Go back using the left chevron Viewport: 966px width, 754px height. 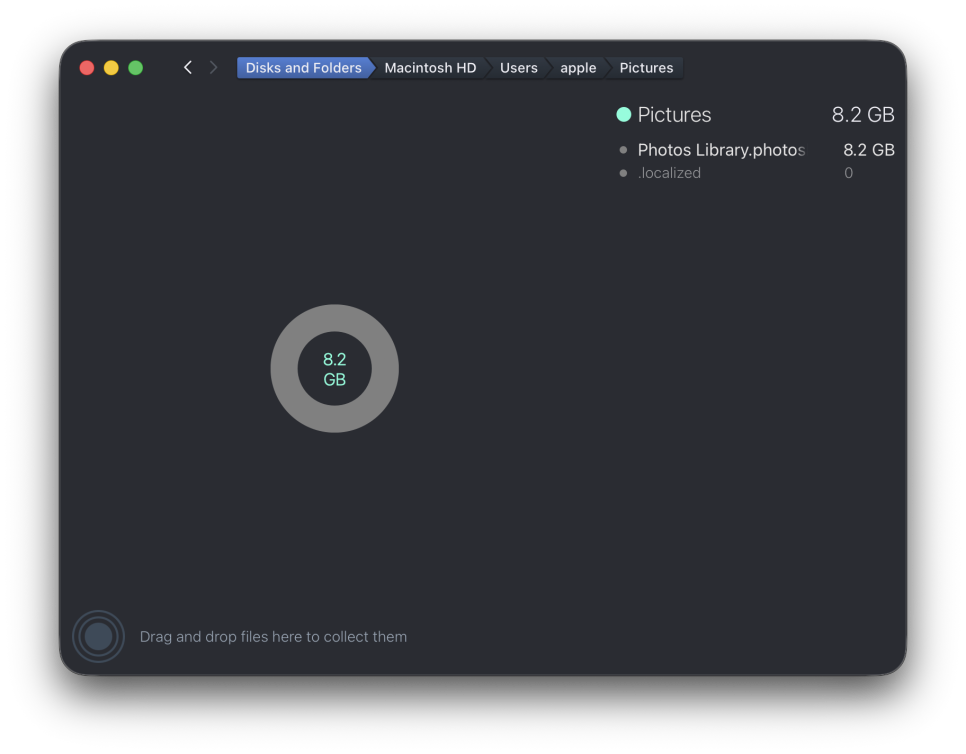[x=188, y=68]
